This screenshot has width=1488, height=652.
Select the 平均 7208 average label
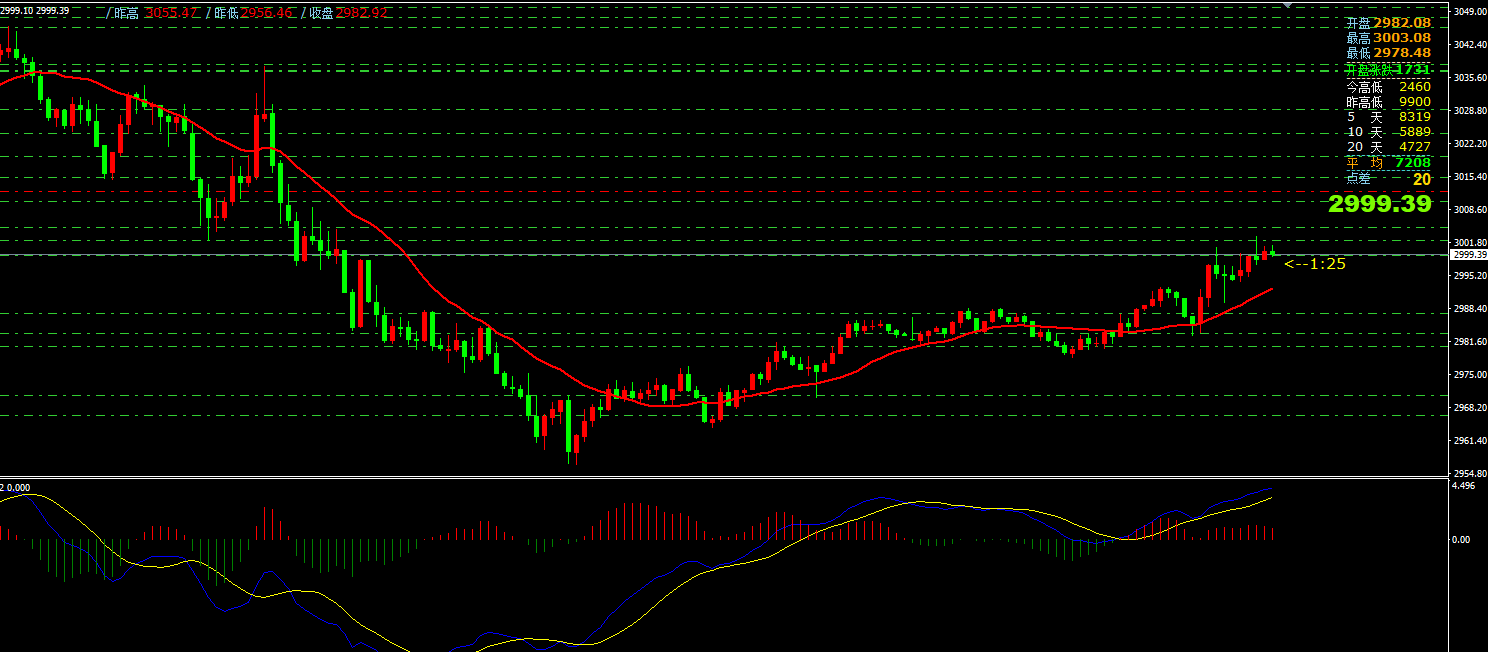coord(1388,162)
